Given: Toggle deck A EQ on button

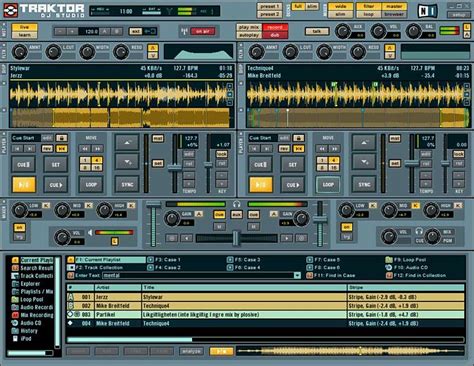Looking at the screenshot, I should click(x=19, y=228).
